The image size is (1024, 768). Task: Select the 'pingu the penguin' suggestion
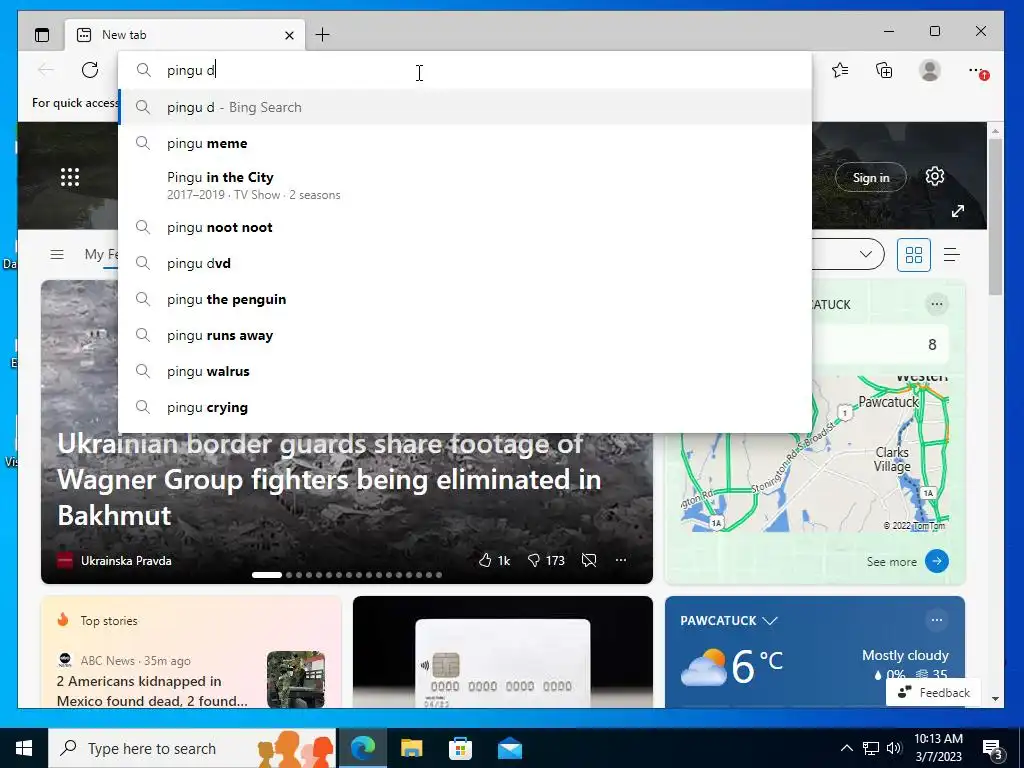pos(465,299)
